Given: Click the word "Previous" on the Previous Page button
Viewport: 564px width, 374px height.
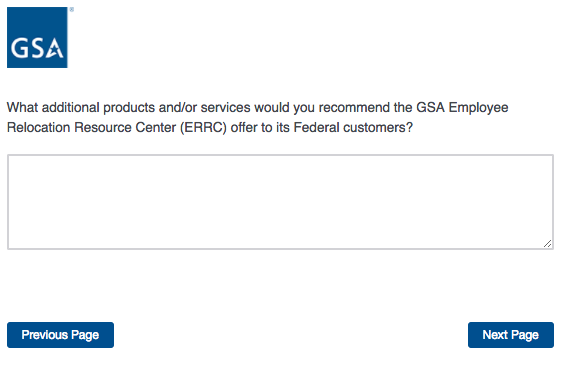Looking at the screenshot, I should [45, 335].
